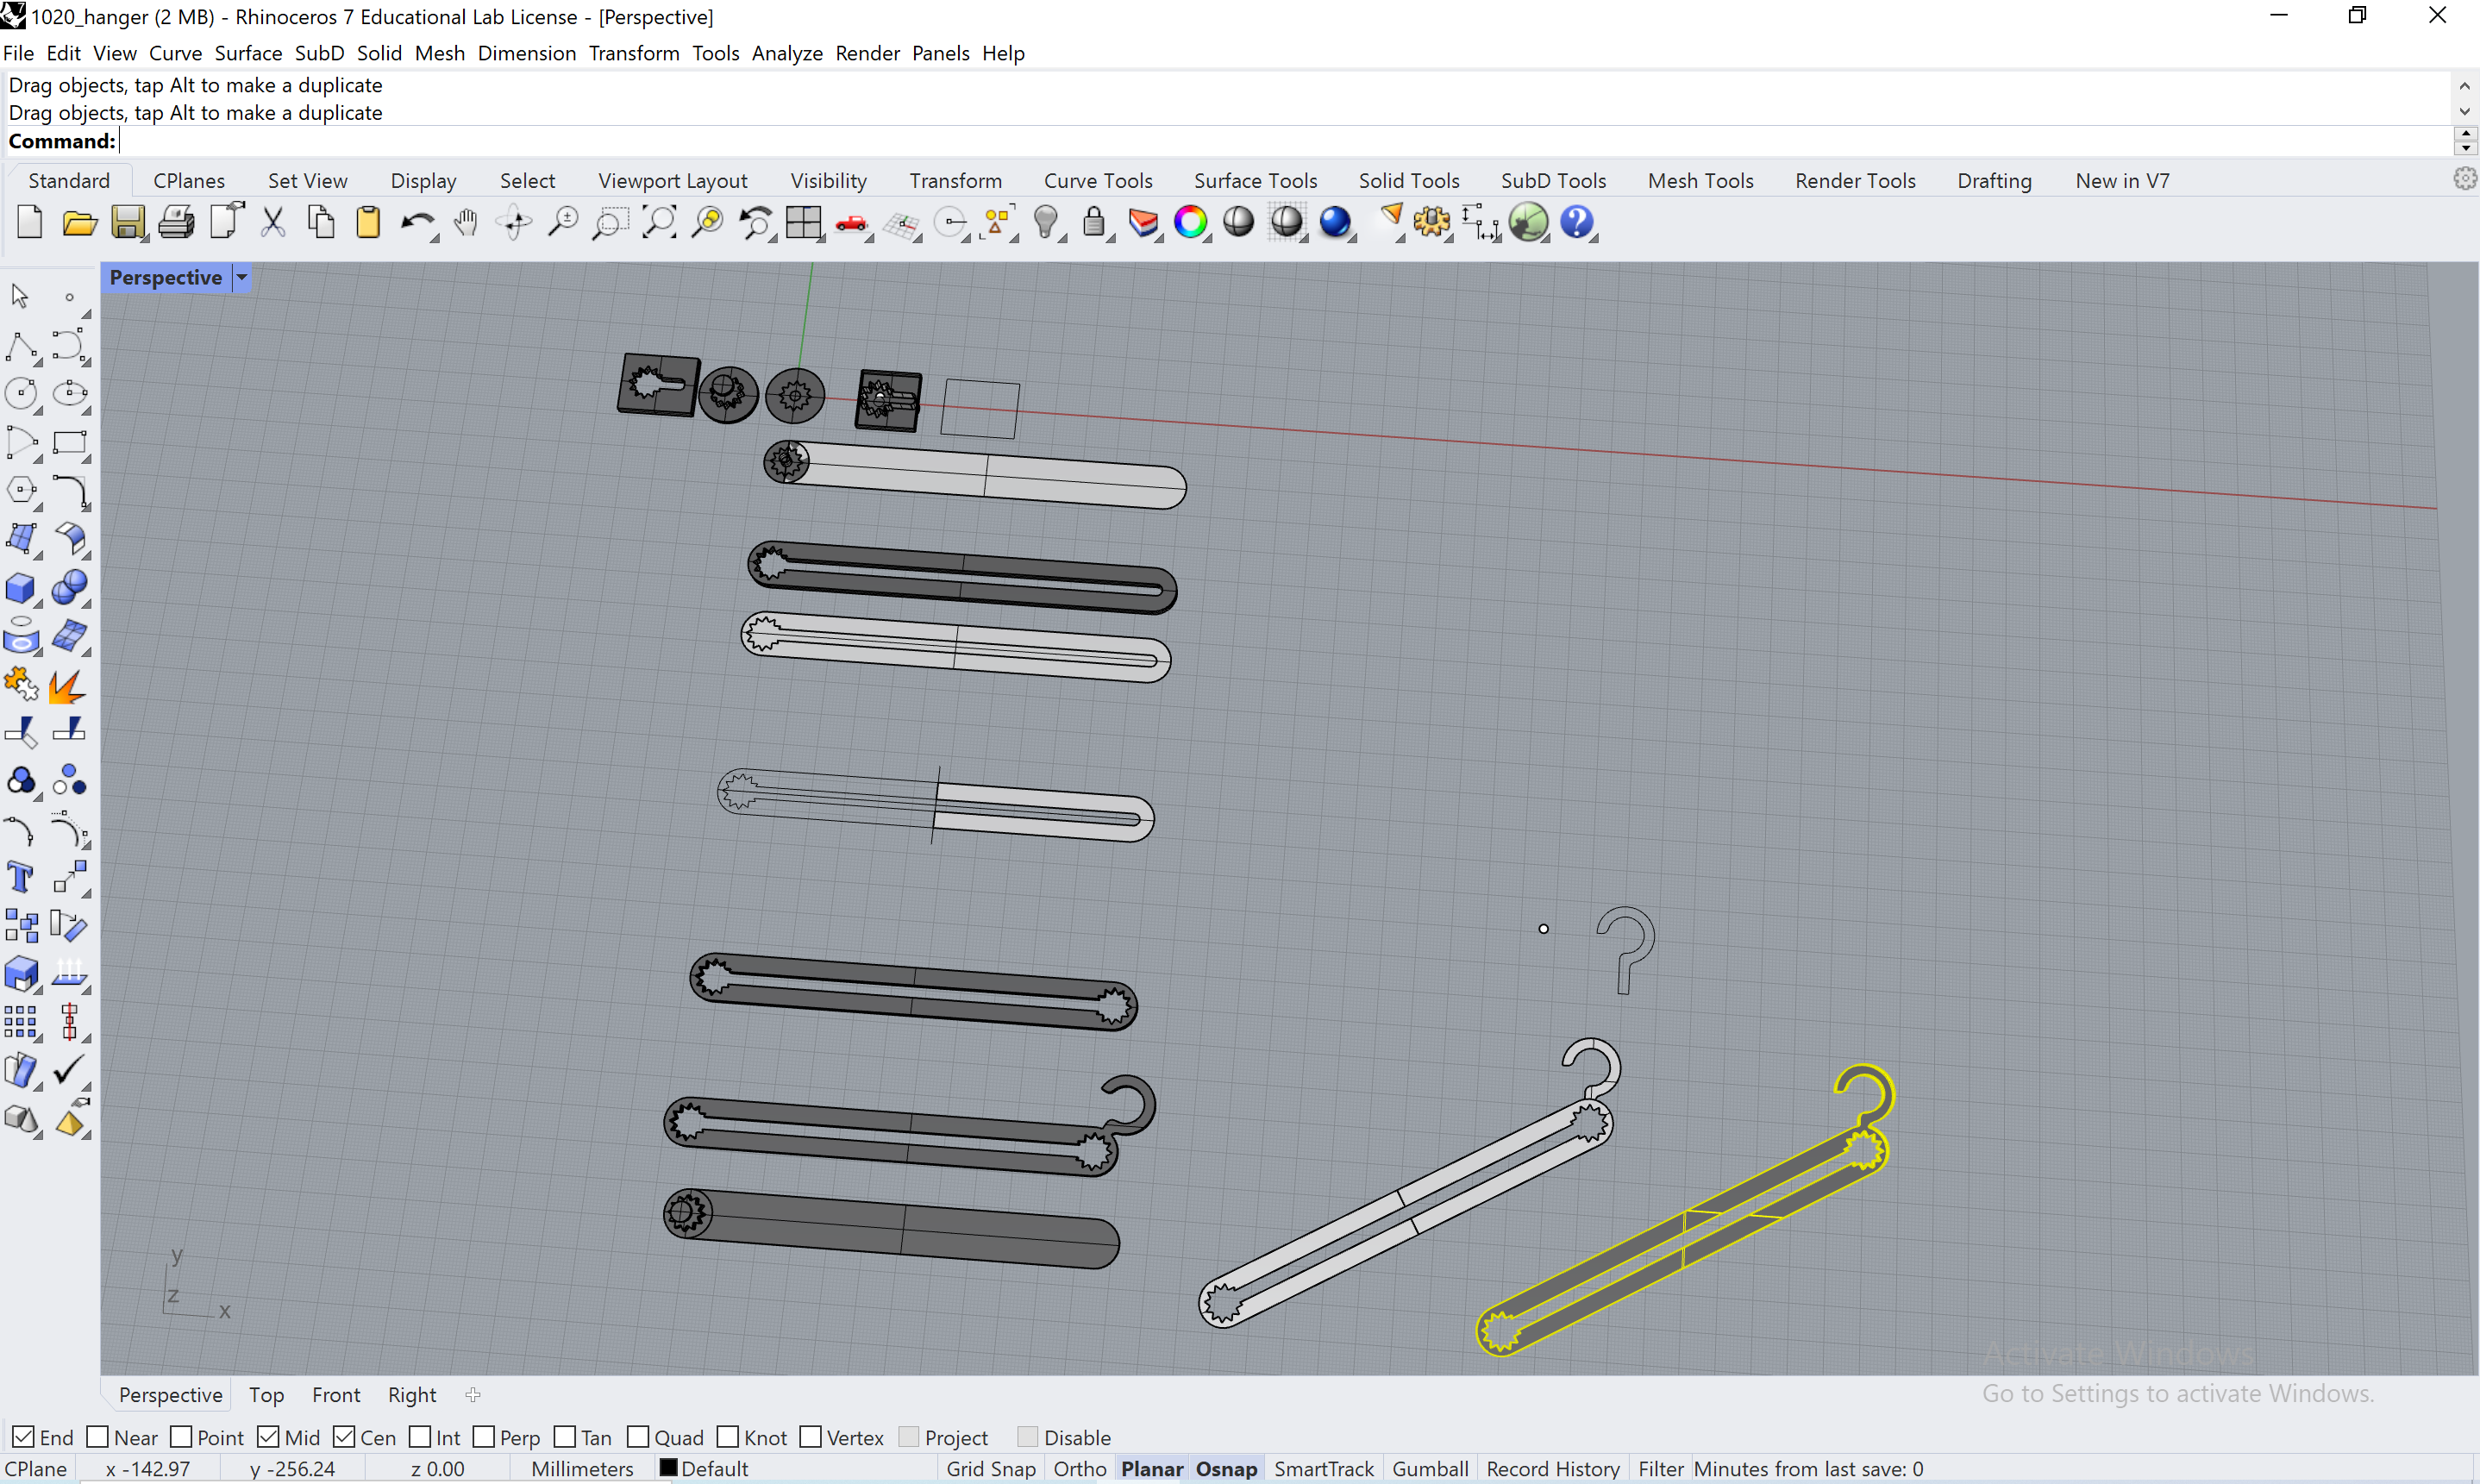
Task: Select the Circle tool in sidebar
Action: pyautogui.click(x=21, y=394)
